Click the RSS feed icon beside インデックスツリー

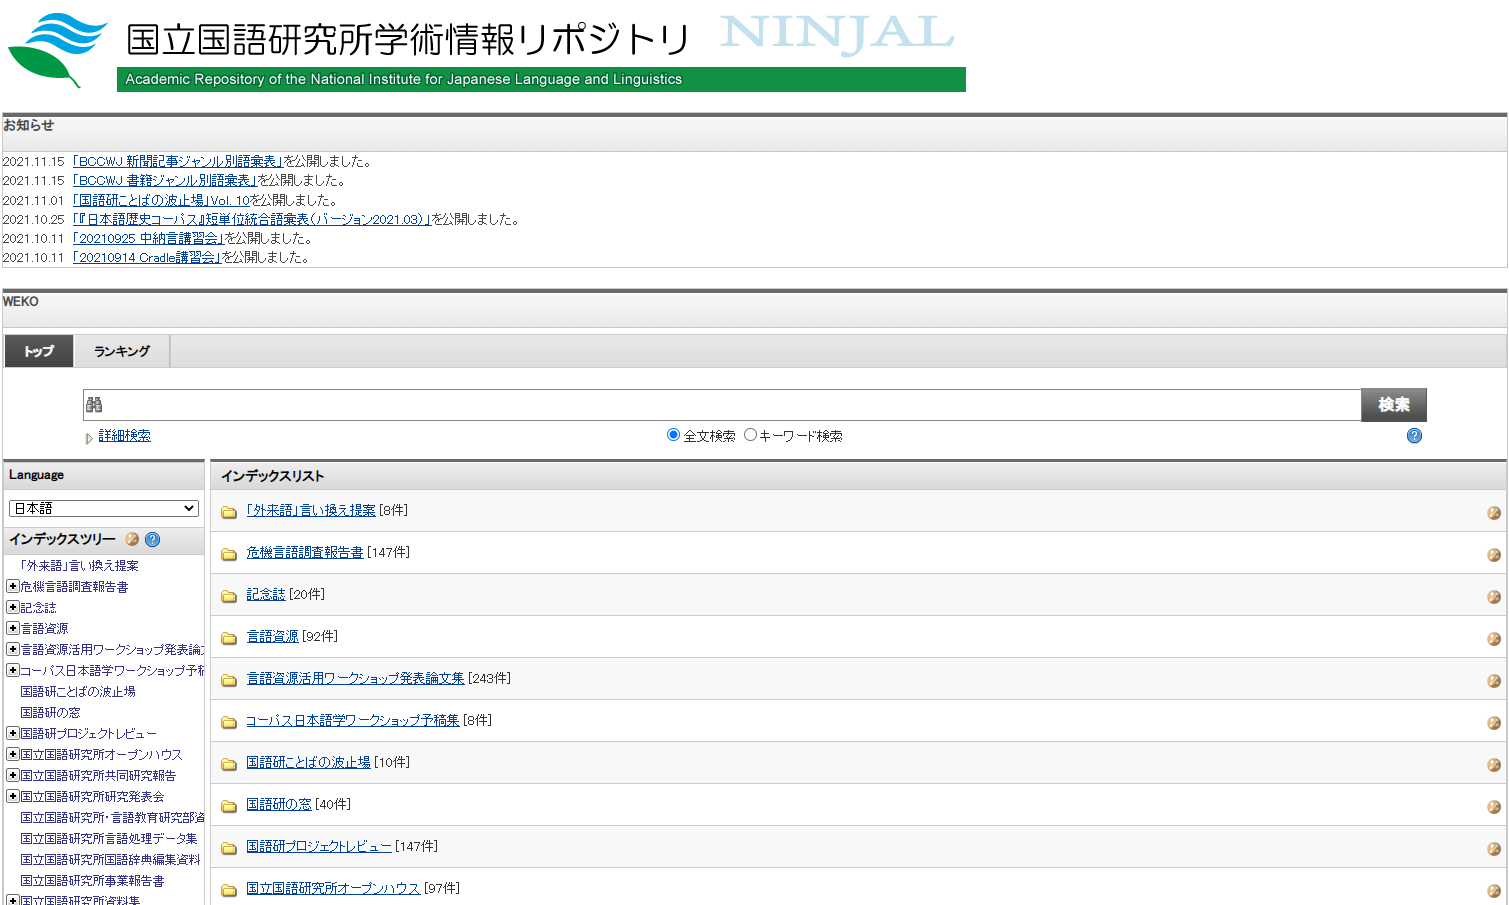[x=132, y=540]
